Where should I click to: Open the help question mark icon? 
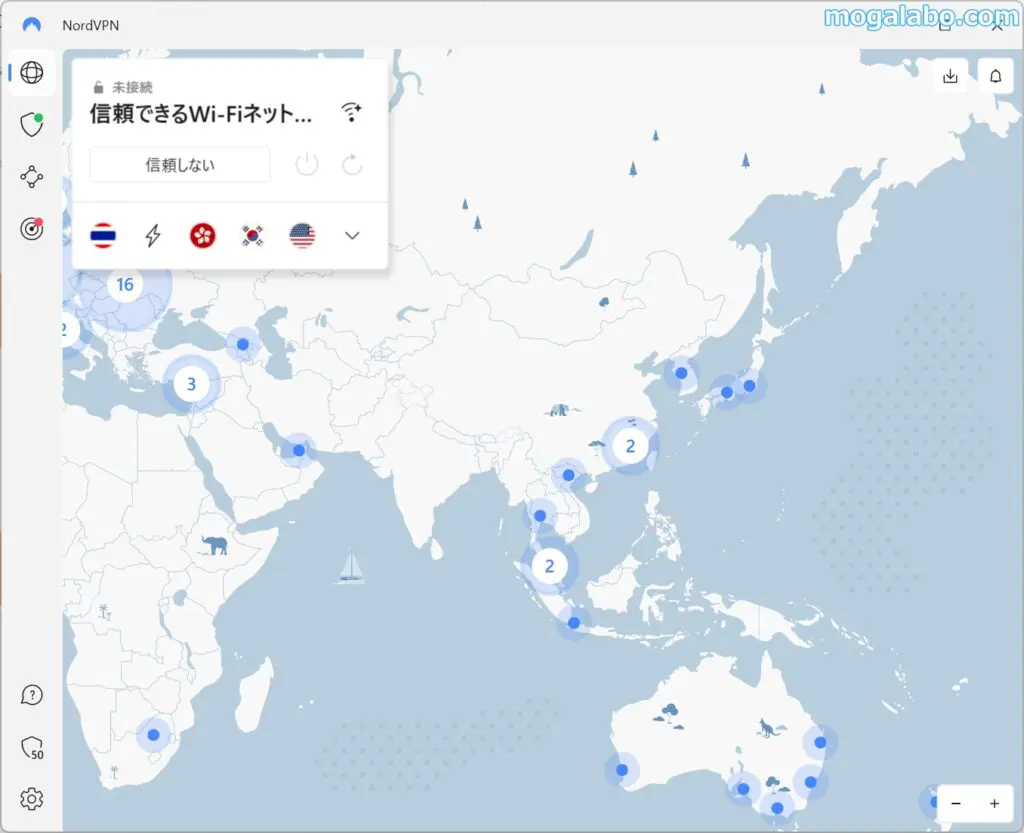coord(32,695)
